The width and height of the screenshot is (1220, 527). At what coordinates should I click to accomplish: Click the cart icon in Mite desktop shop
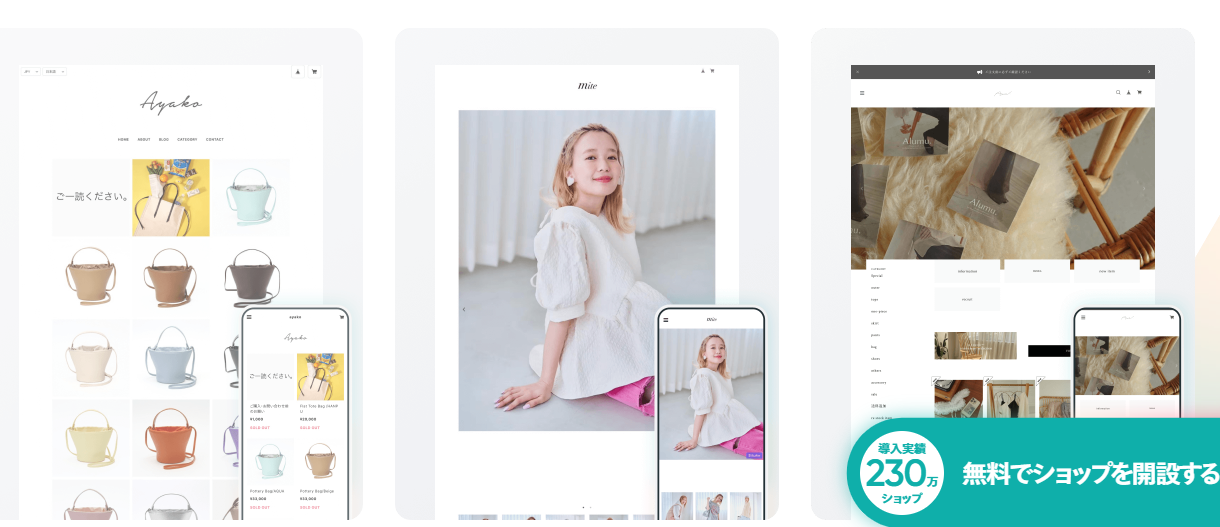coord(712,71)
